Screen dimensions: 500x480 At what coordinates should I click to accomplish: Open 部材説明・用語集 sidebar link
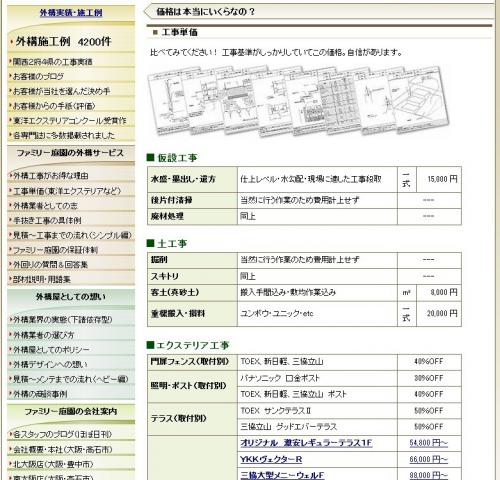[42, 279]
